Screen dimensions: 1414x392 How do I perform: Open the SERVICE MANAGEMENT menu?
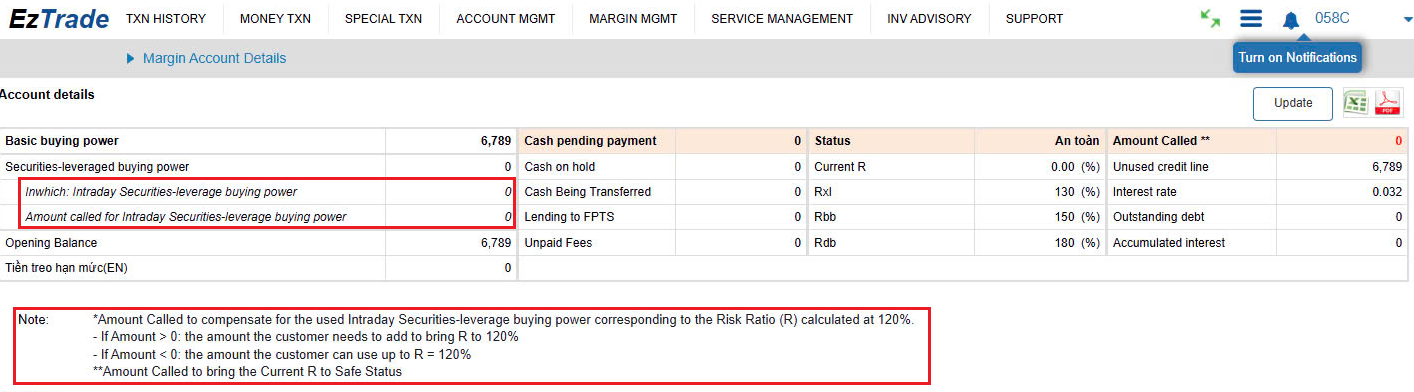(782, 18)
